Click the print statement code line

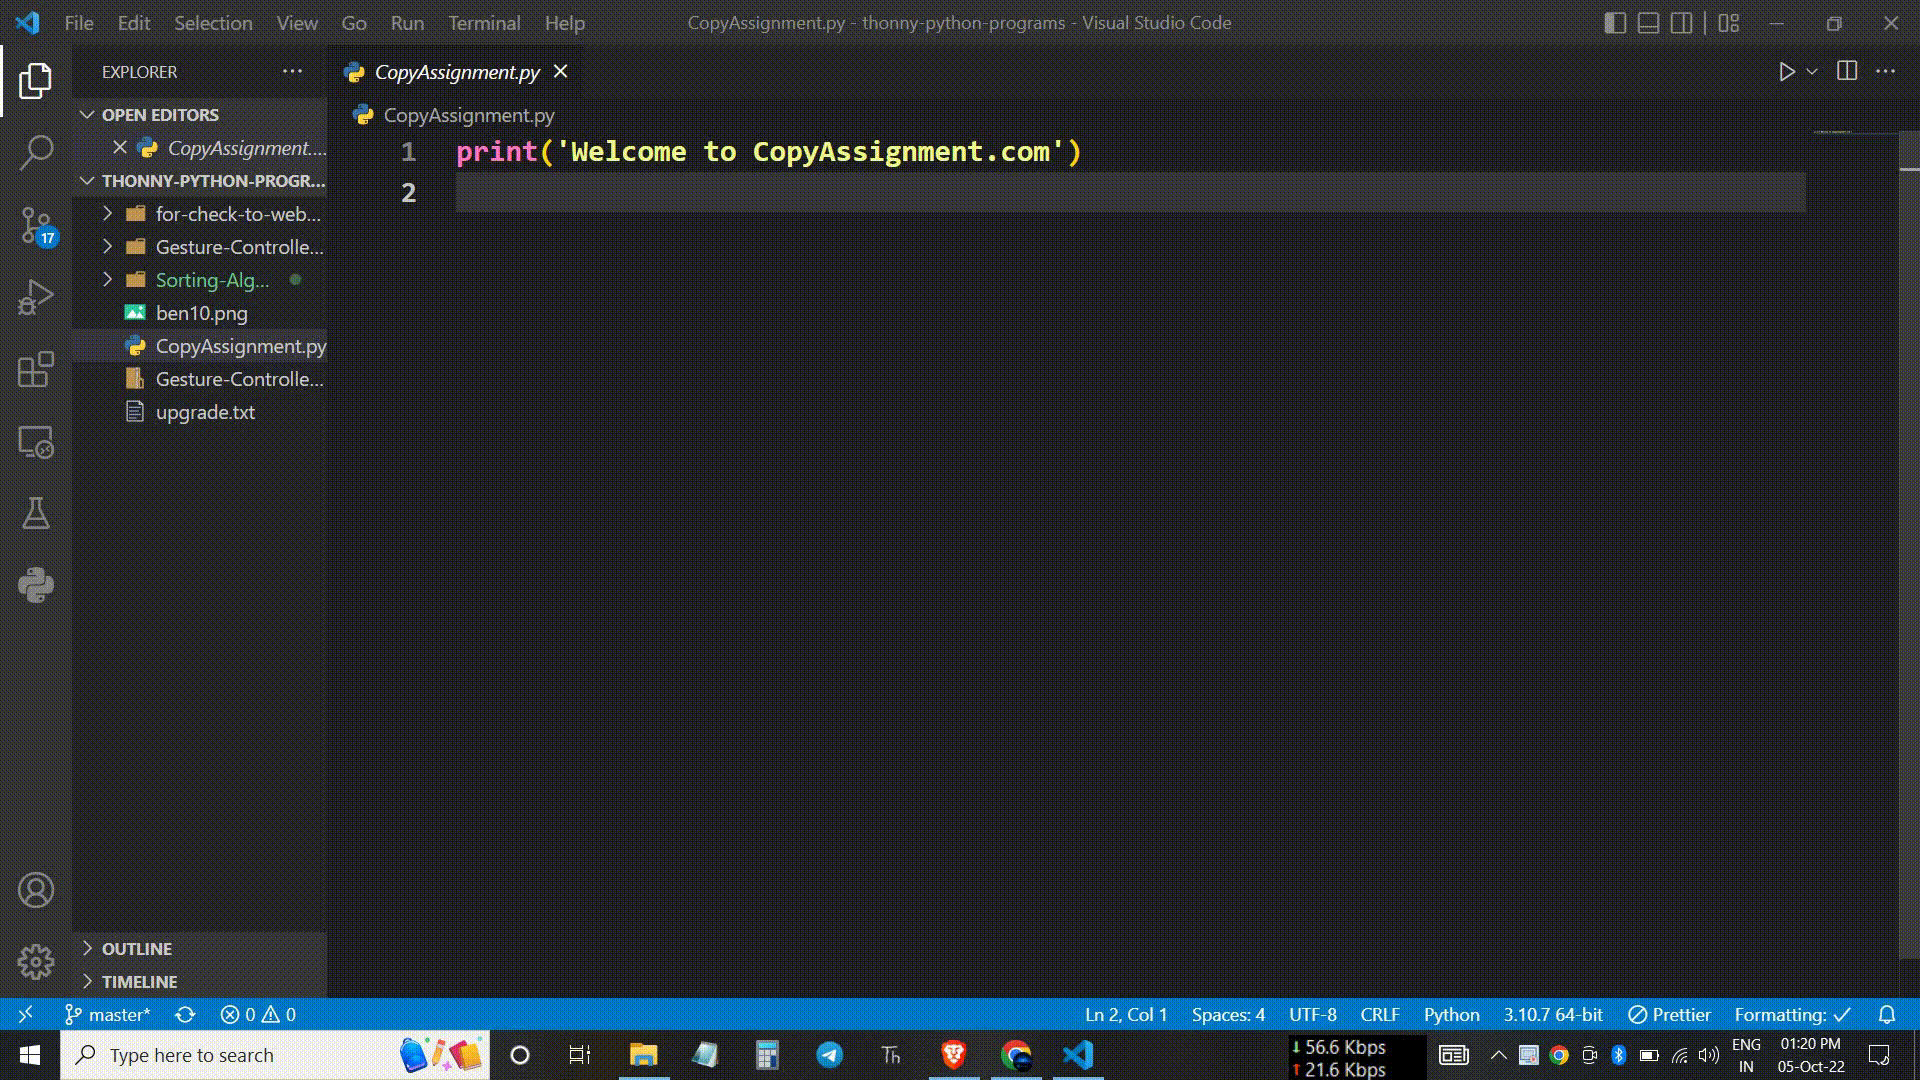pyautogui.click(x=769, y=152)
